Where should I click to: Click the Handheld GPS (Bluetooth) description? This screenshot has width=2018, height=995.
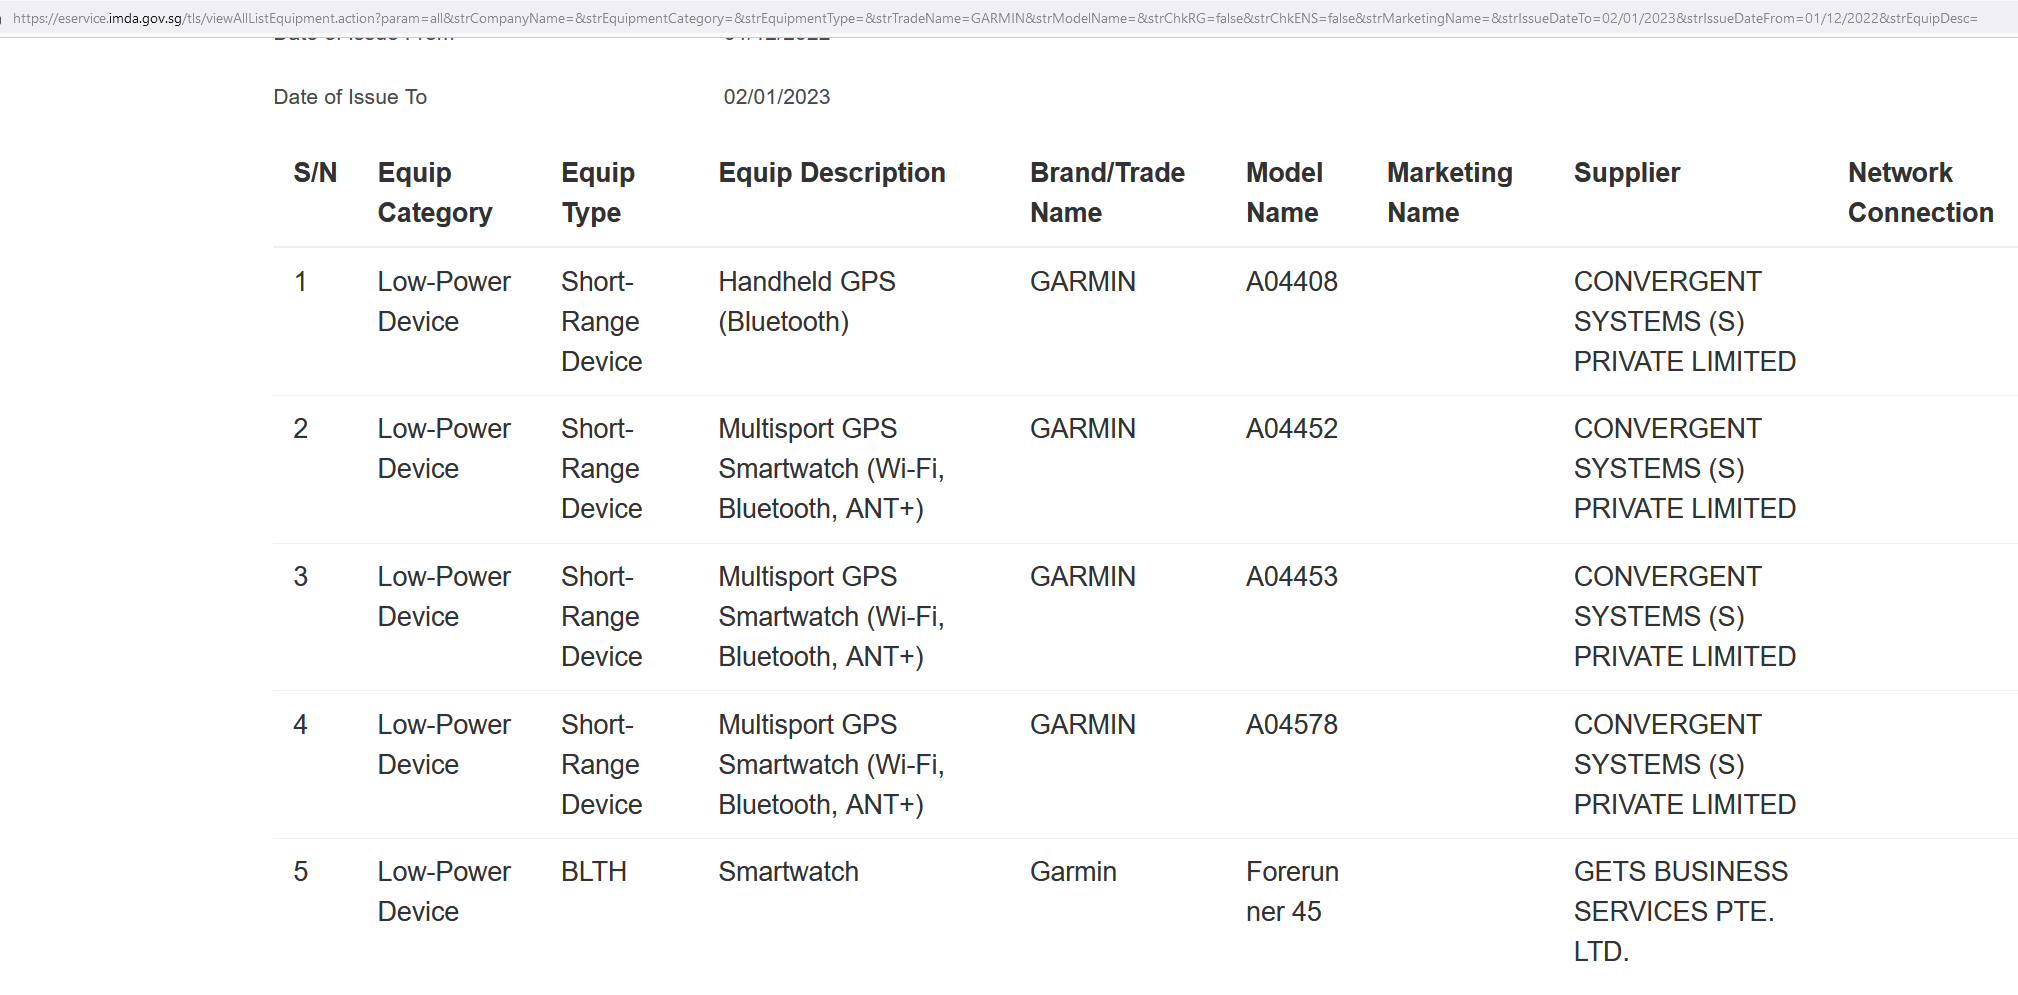806,302
